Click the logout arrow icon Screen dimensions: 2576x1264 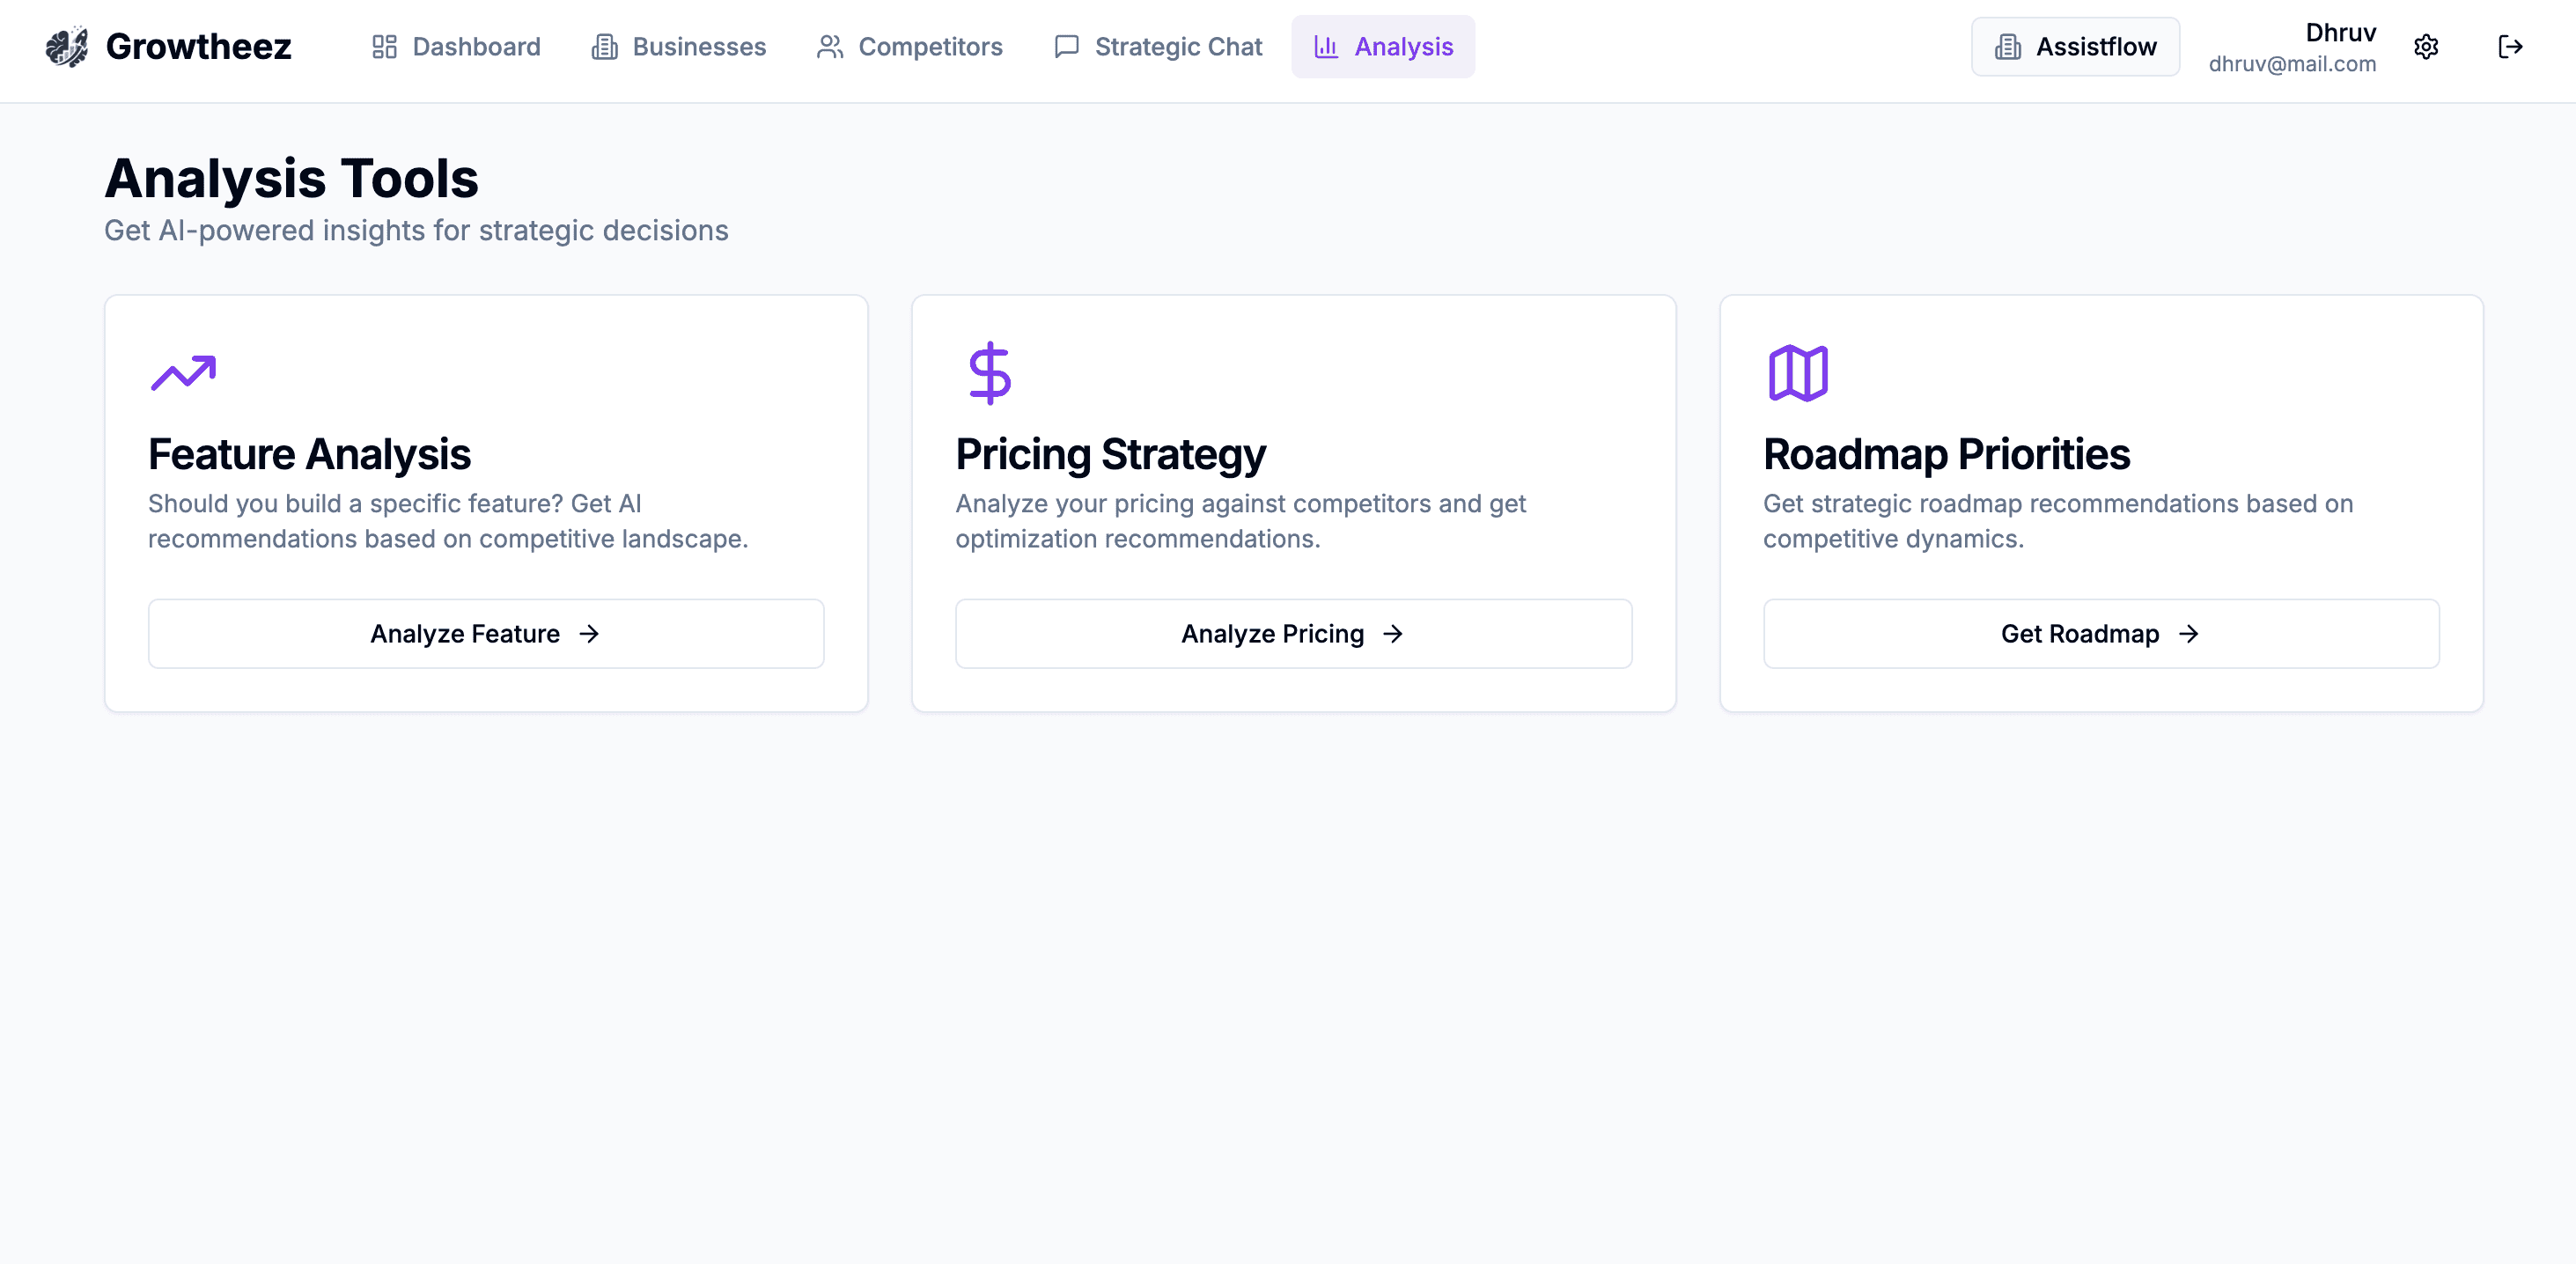(x=2511, y=47)
